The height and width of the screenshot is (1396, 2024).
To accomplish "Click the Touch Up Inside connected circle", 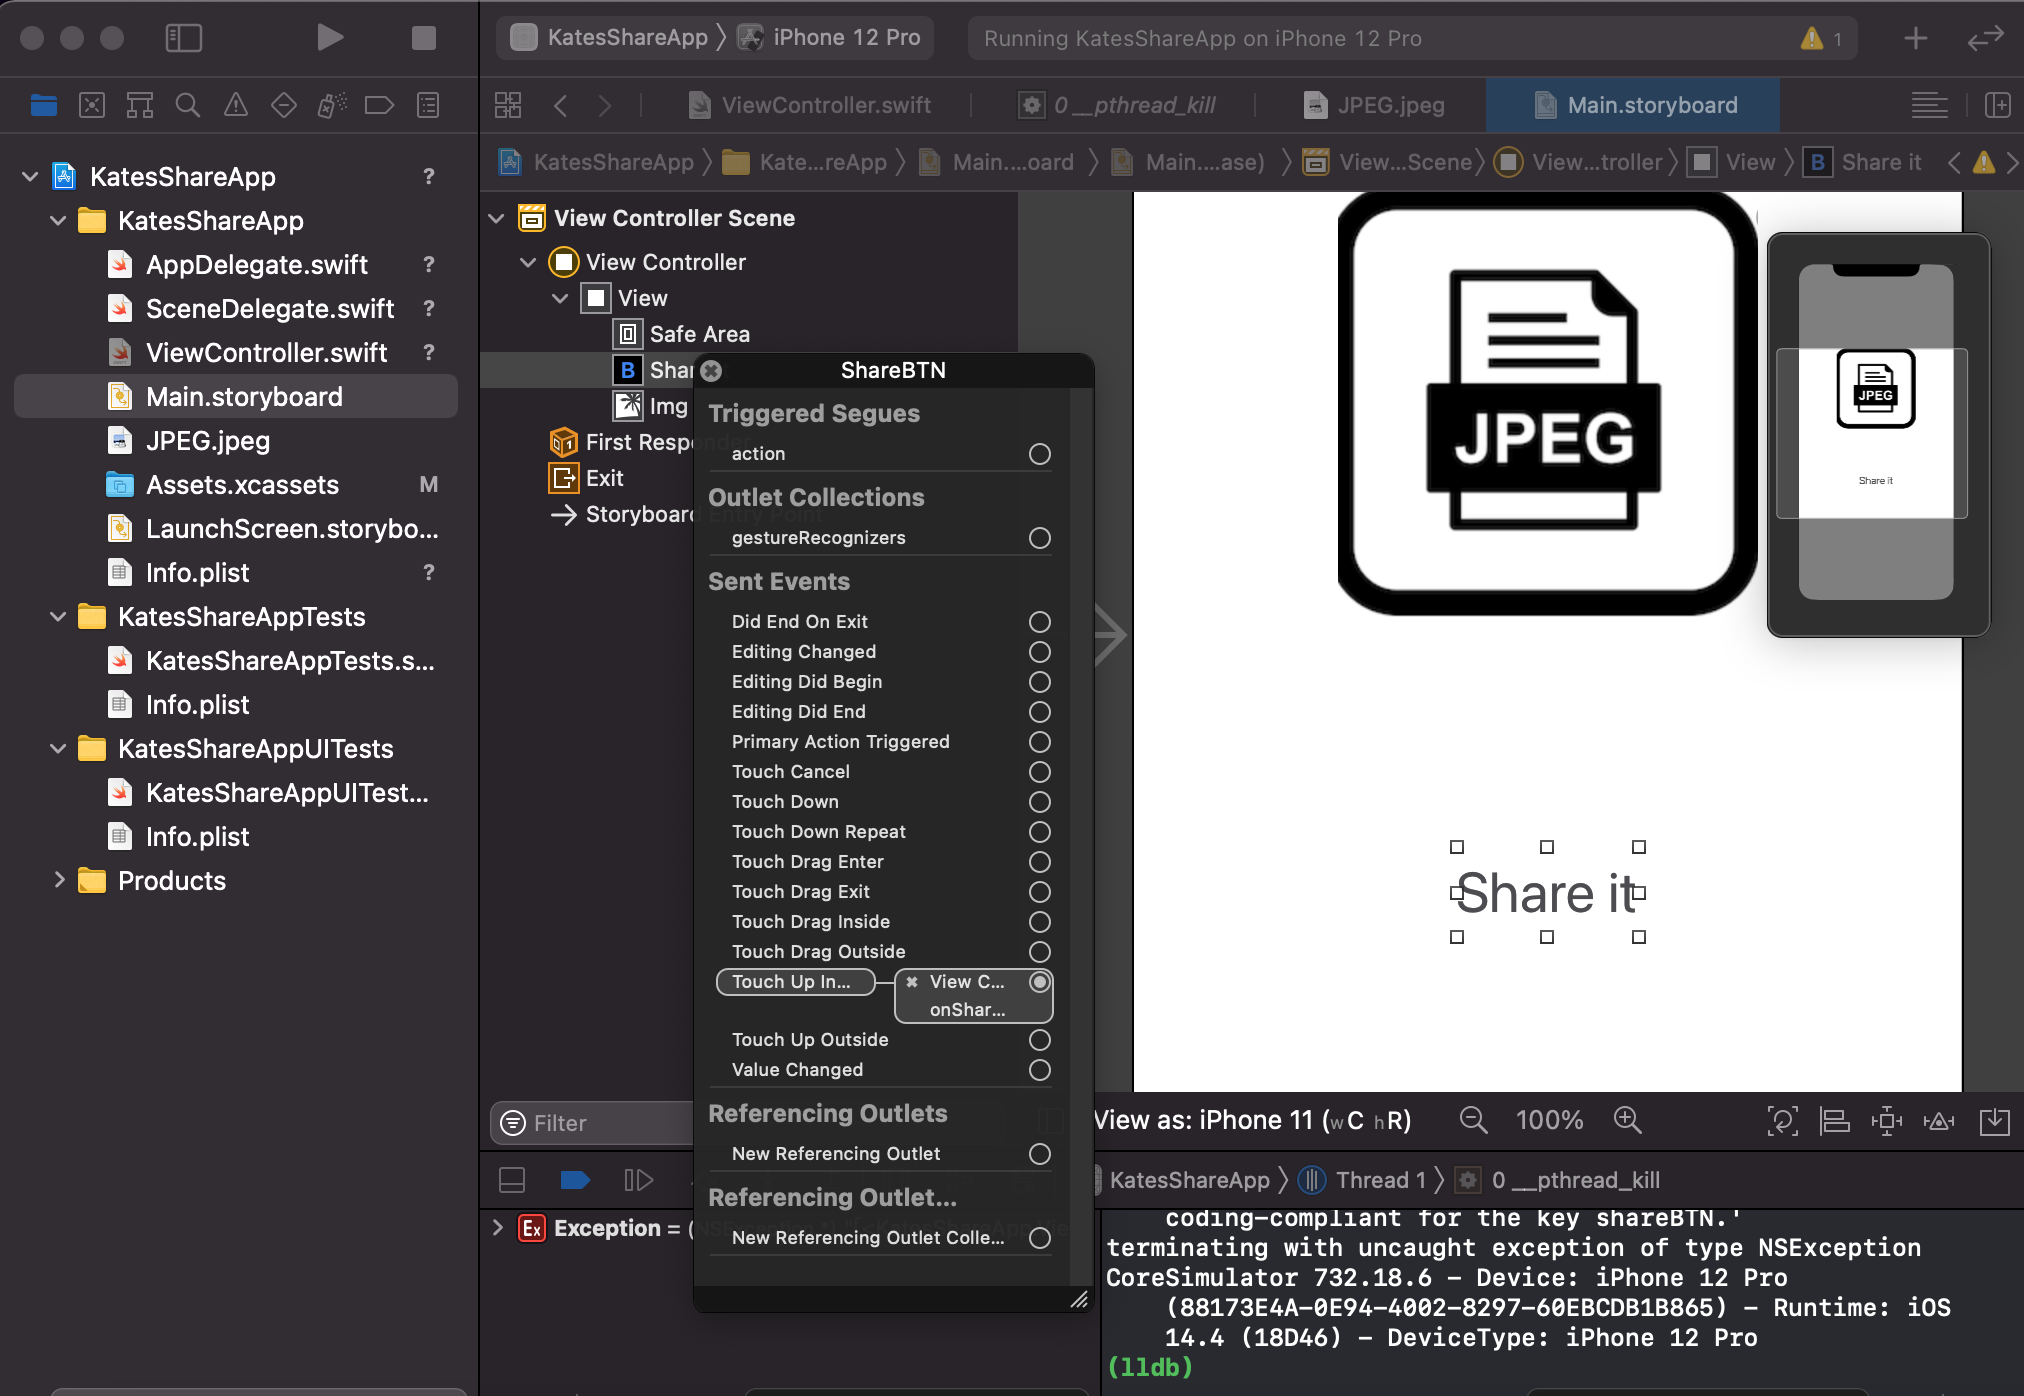I will pyautogui.click(x=1040, y=982).
